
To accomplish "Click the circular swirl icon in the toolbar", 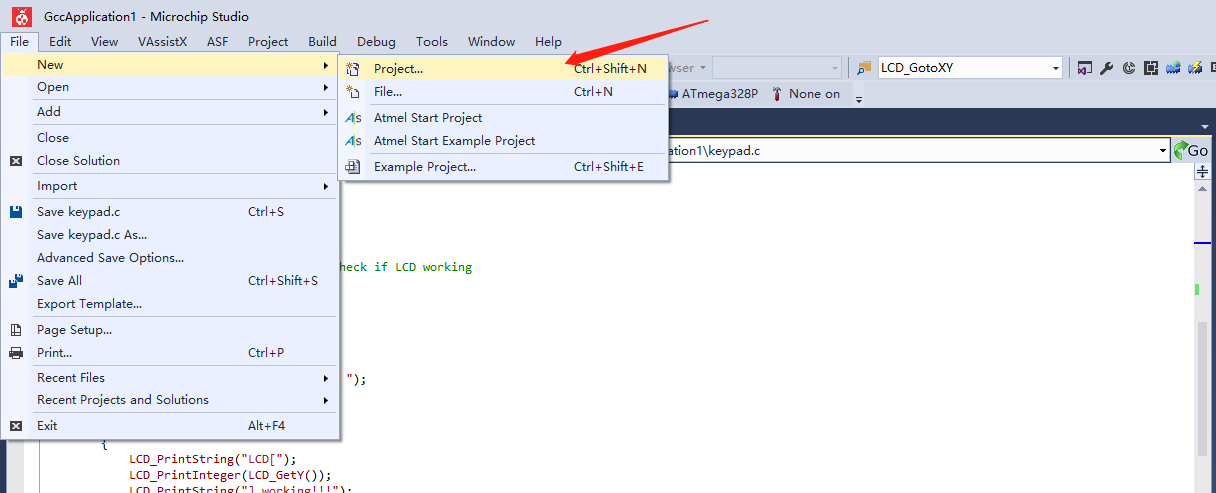I will pos(1129,68).
